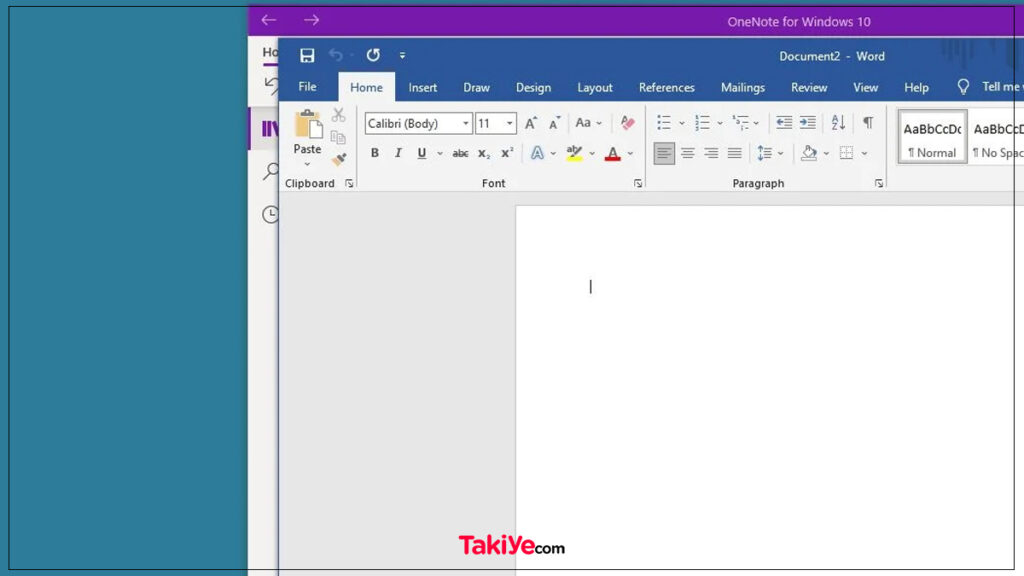Click the font size box showing 11
The width and height of the screenshot is (1024, 576).
489,123
